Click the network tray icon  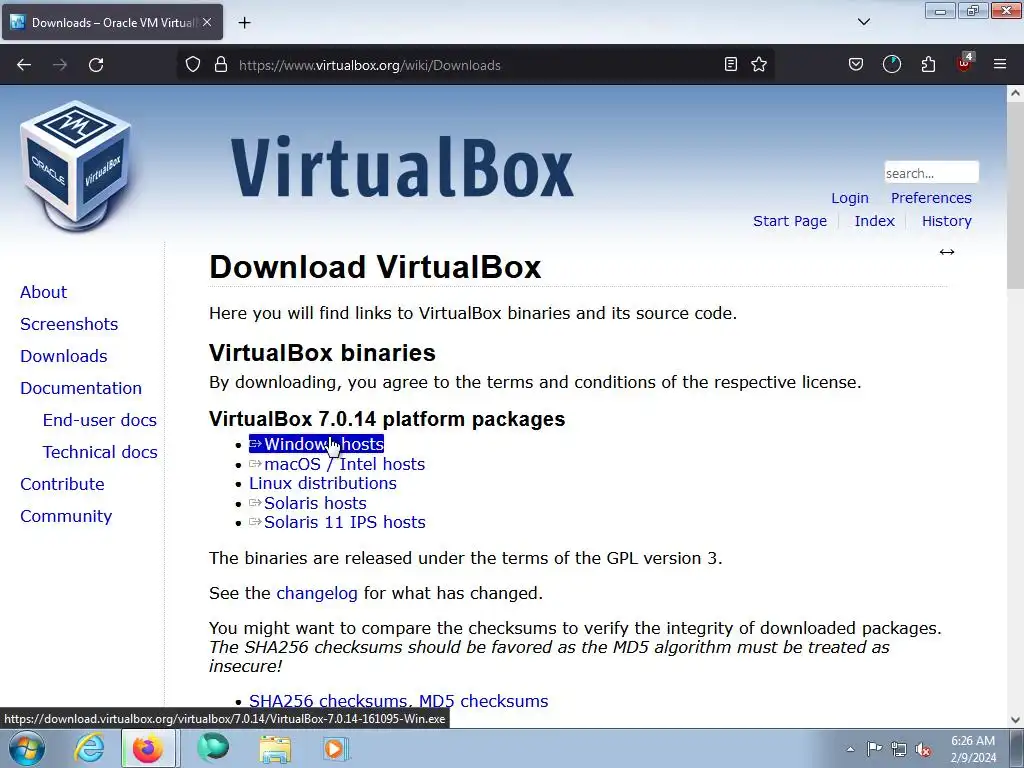[x=899, y=749]
